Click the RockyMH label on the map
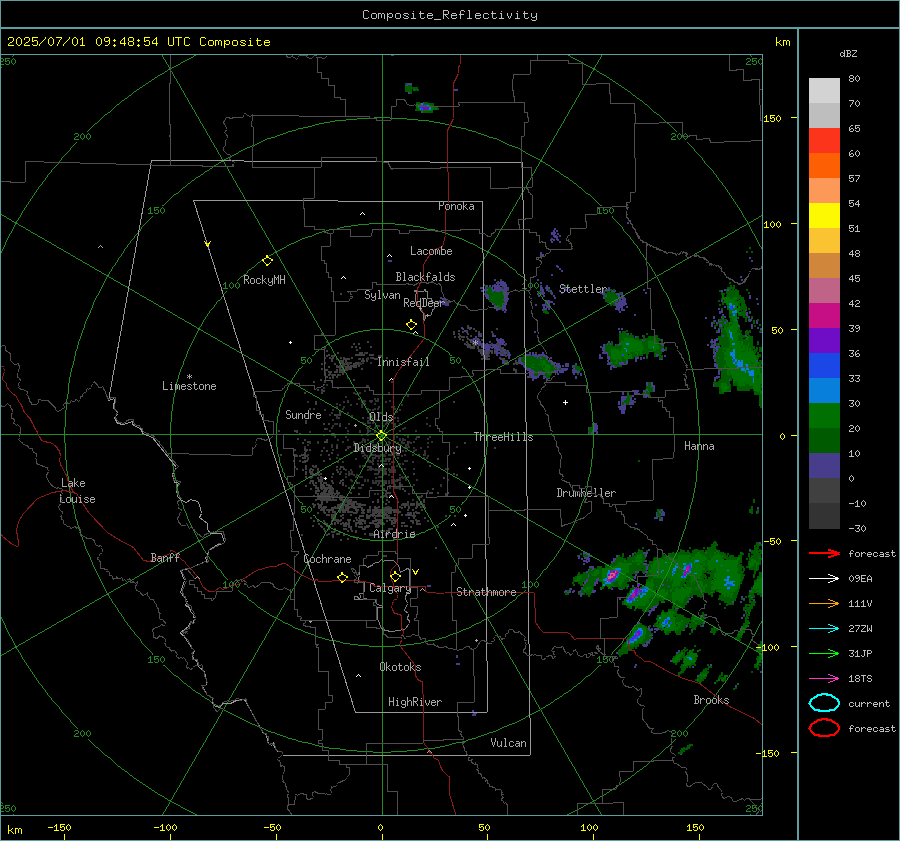900x841 pixels. 264,280
